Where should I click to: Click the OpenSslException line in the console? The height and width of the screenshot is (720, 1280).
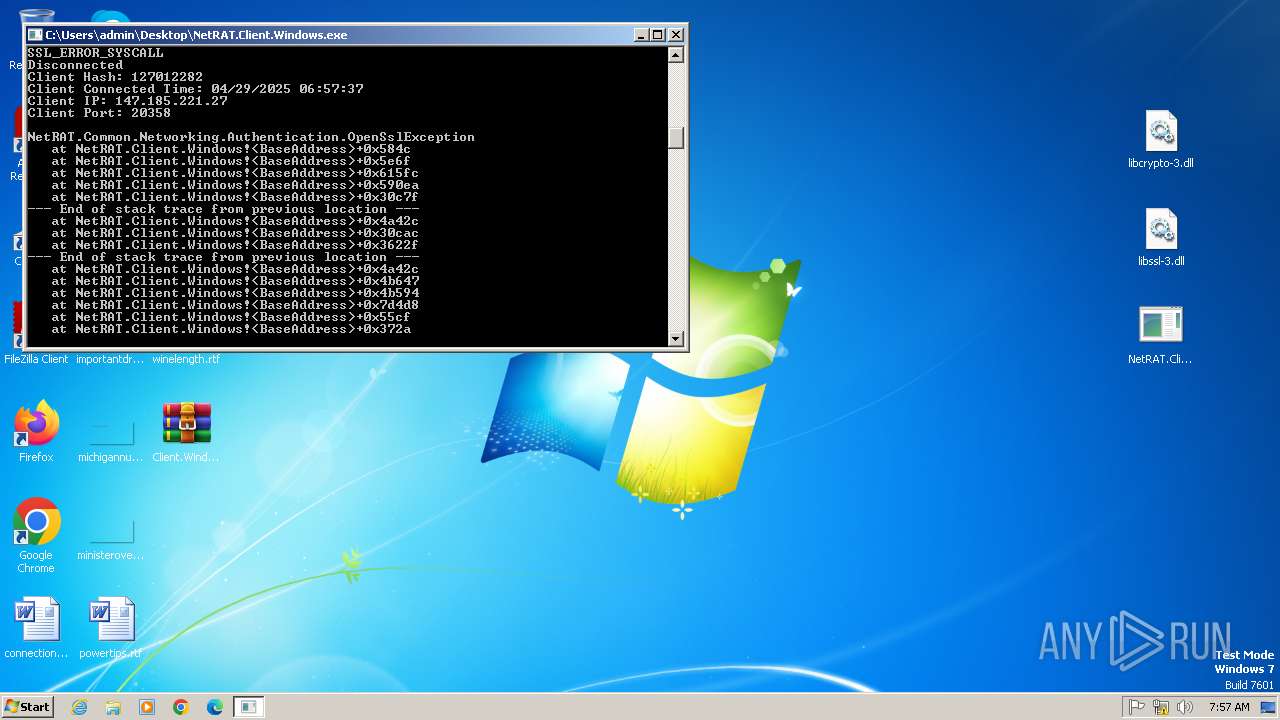251,137
